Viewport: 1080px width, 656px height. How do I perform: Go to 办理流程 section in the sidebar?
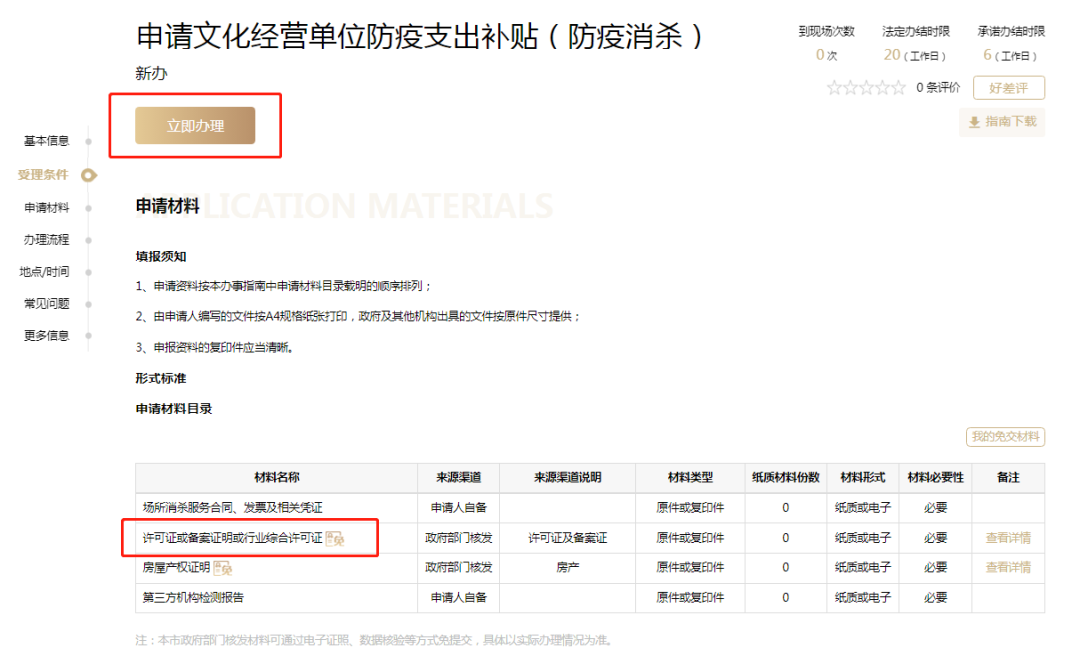(47, 240)
